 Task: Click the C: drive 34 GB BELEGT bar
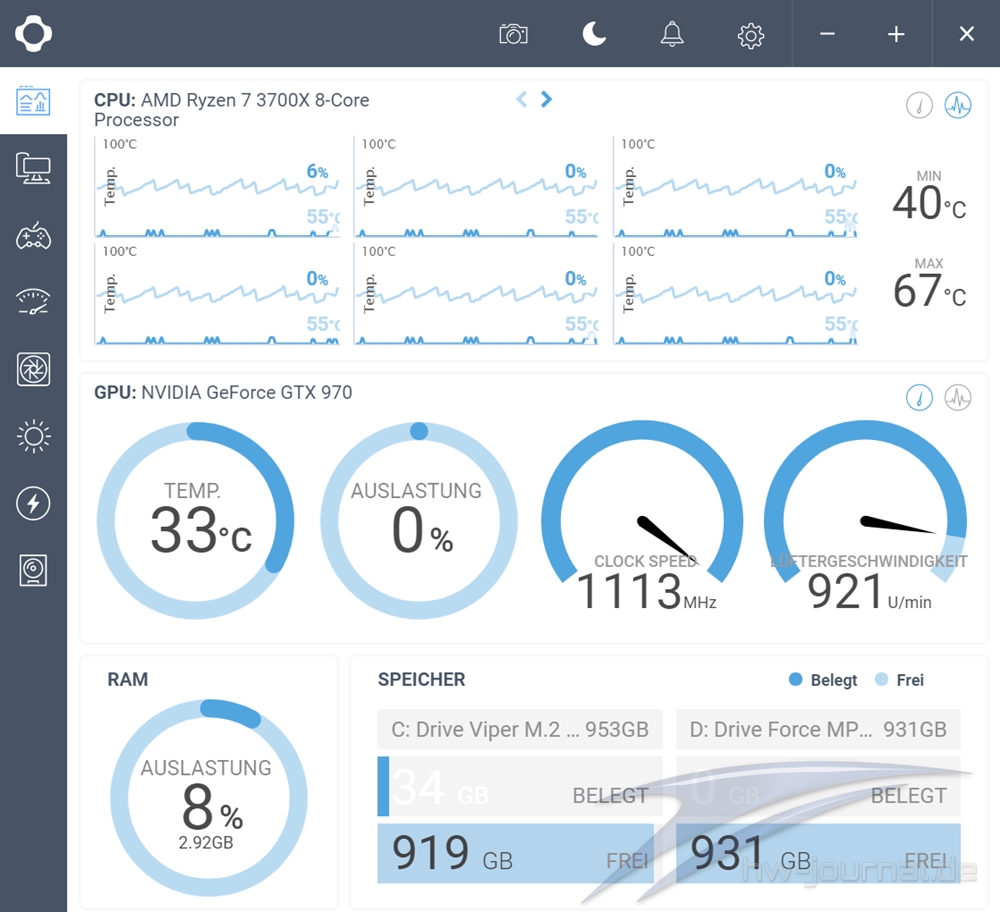520,786
